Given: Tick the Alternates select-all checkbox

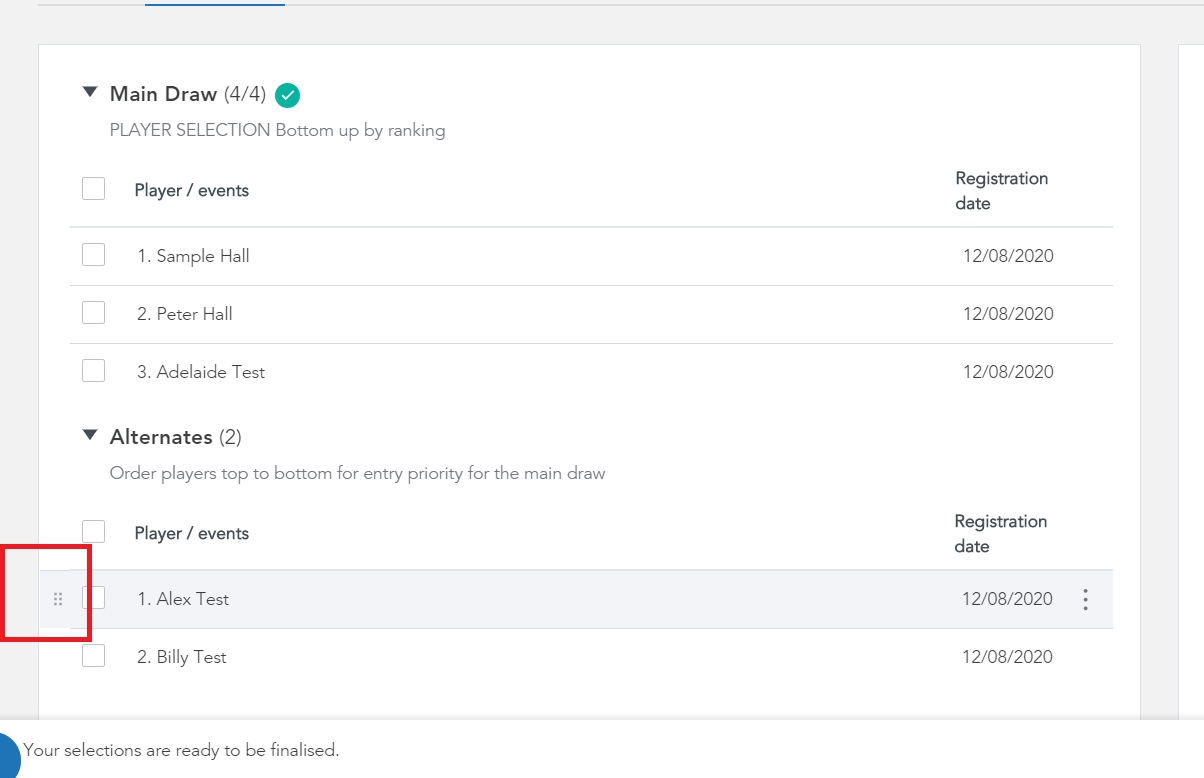Looking at the screenshot, I should [93, 531].
